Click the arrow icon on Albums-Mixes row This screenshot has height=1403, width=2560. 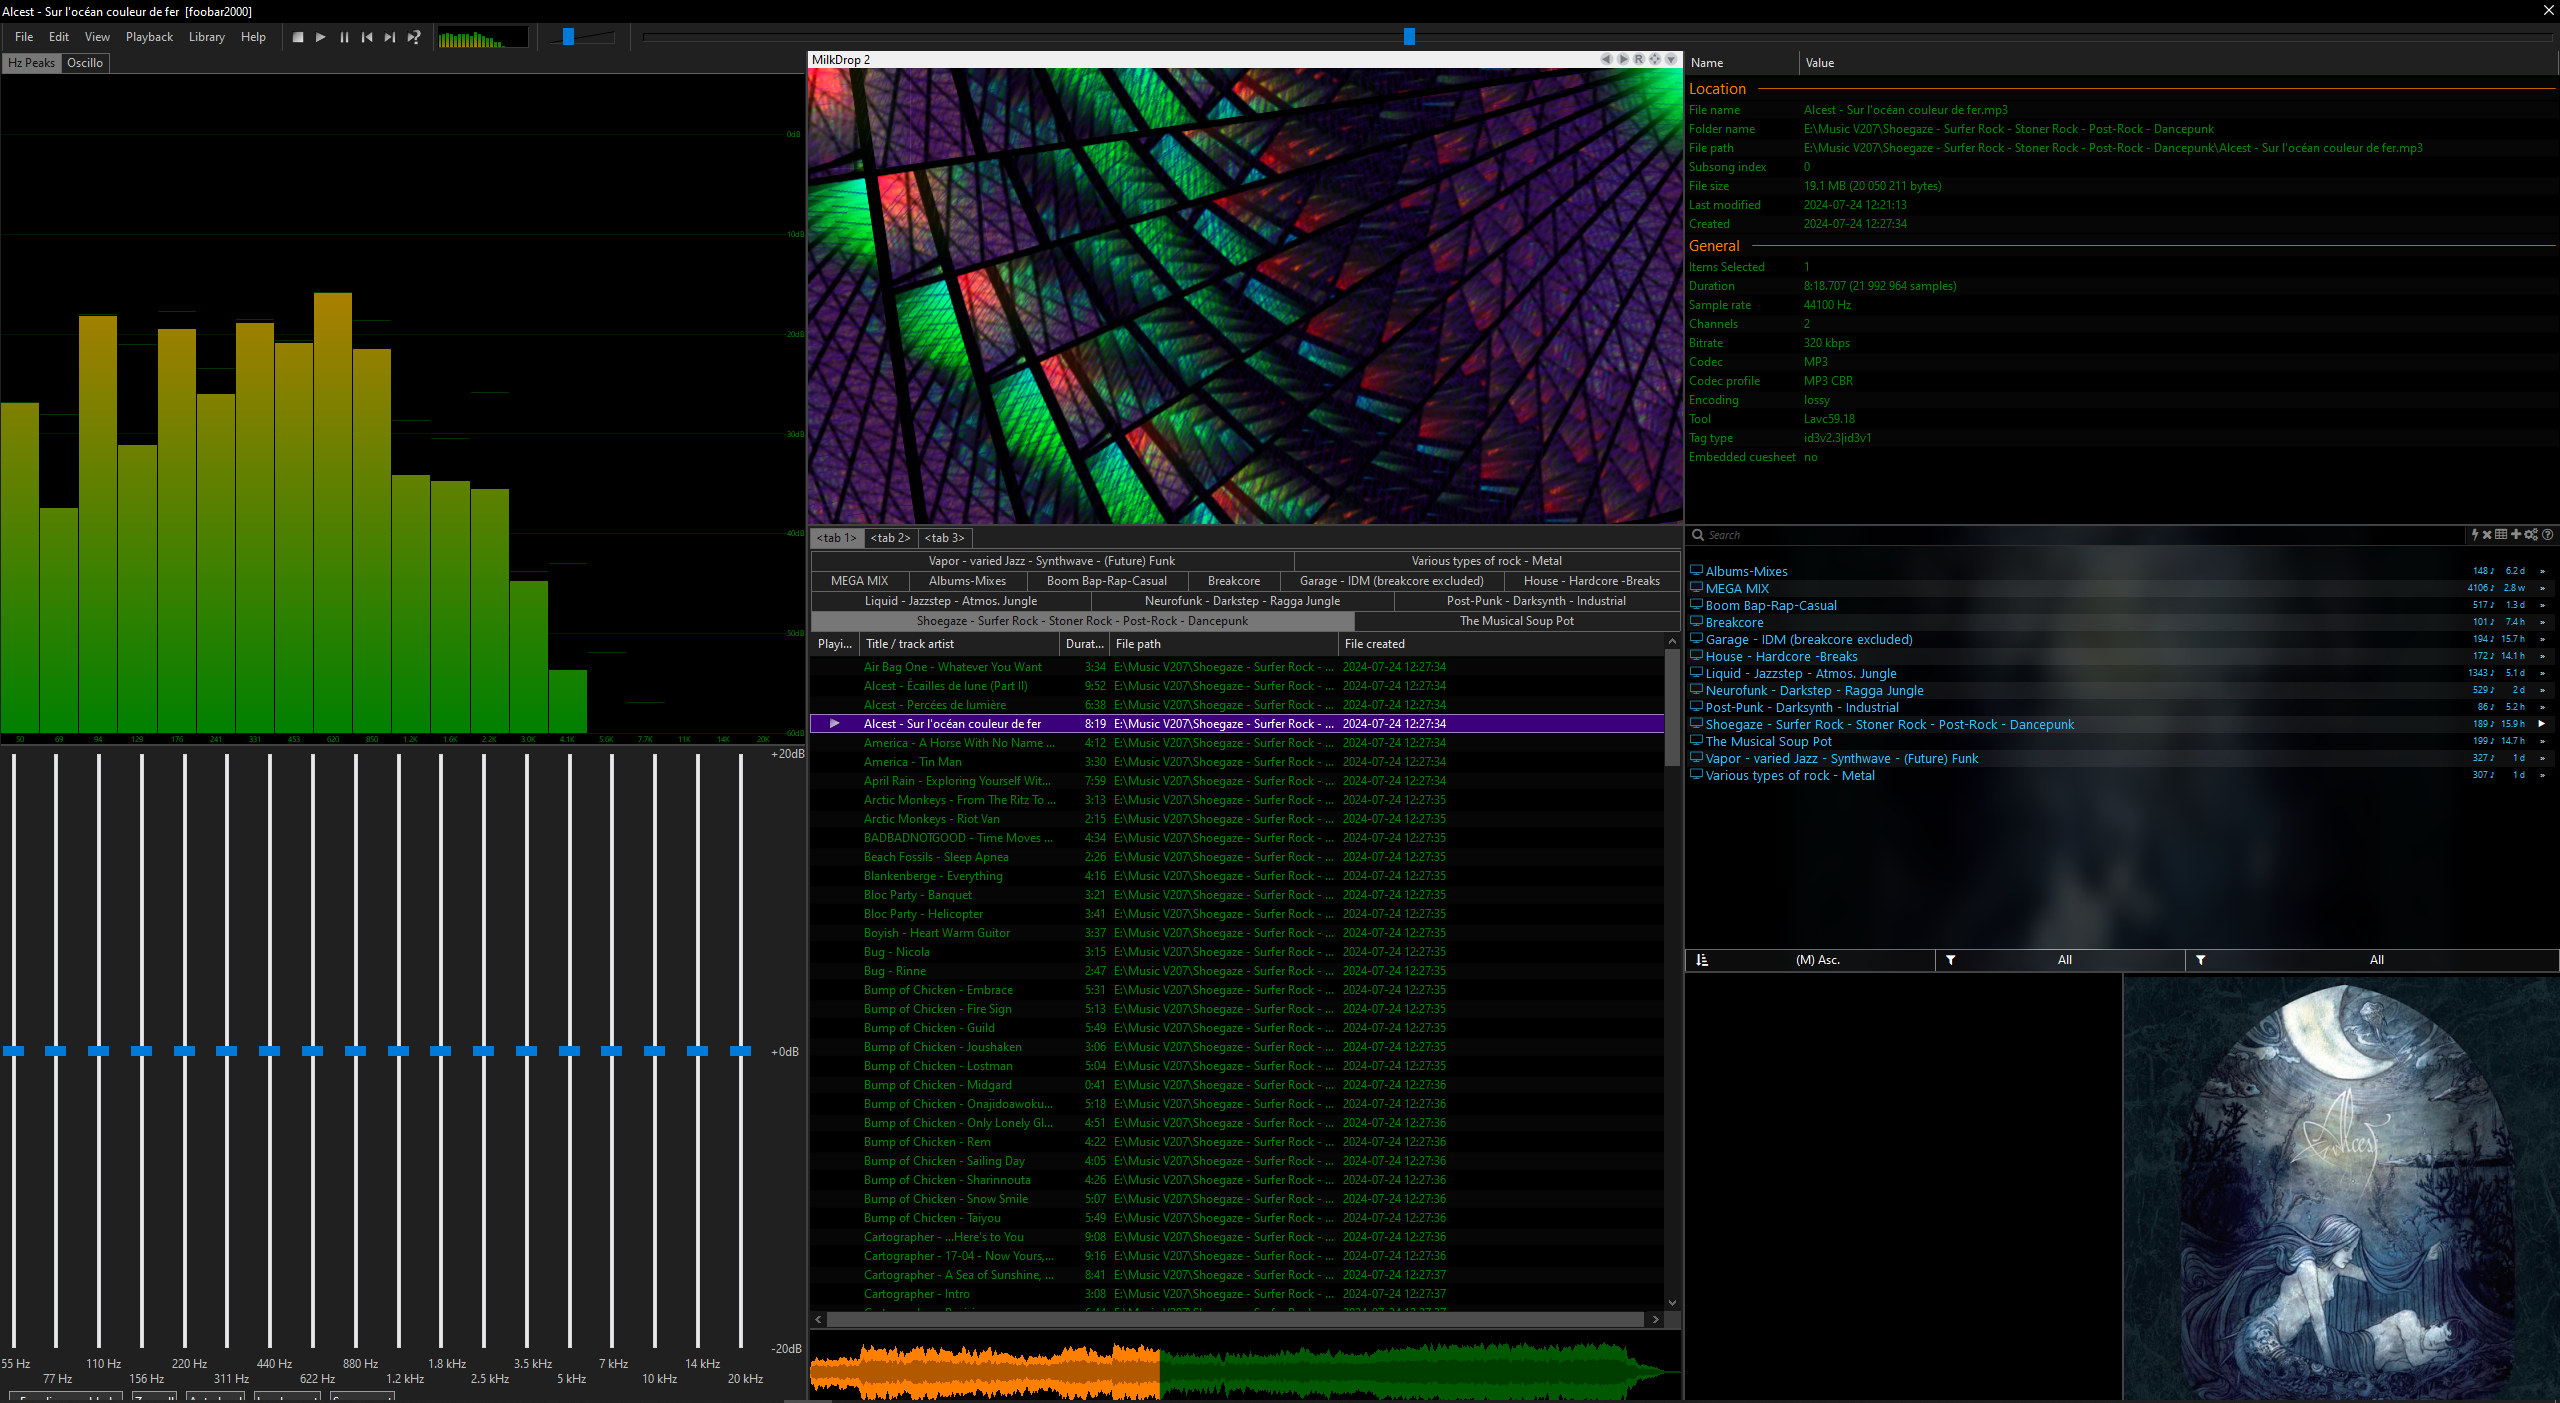[x=2542, y=572]
